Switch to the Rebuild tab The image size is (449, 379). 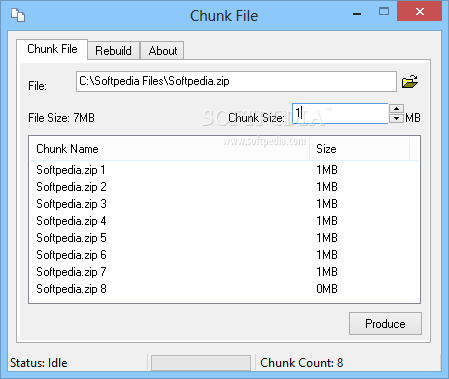click(113, 51)
